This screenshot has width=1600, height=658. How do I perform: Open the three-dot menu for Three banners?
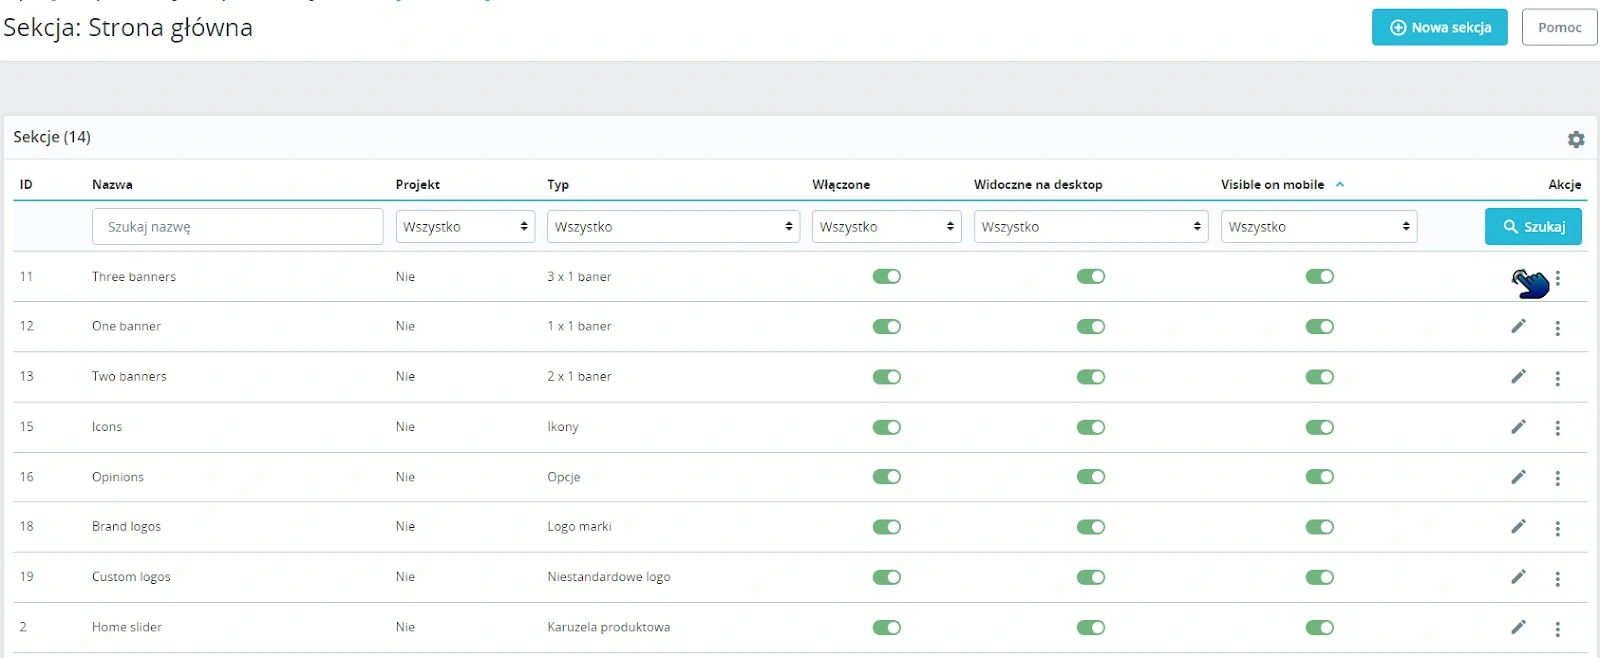point(1557,278)
